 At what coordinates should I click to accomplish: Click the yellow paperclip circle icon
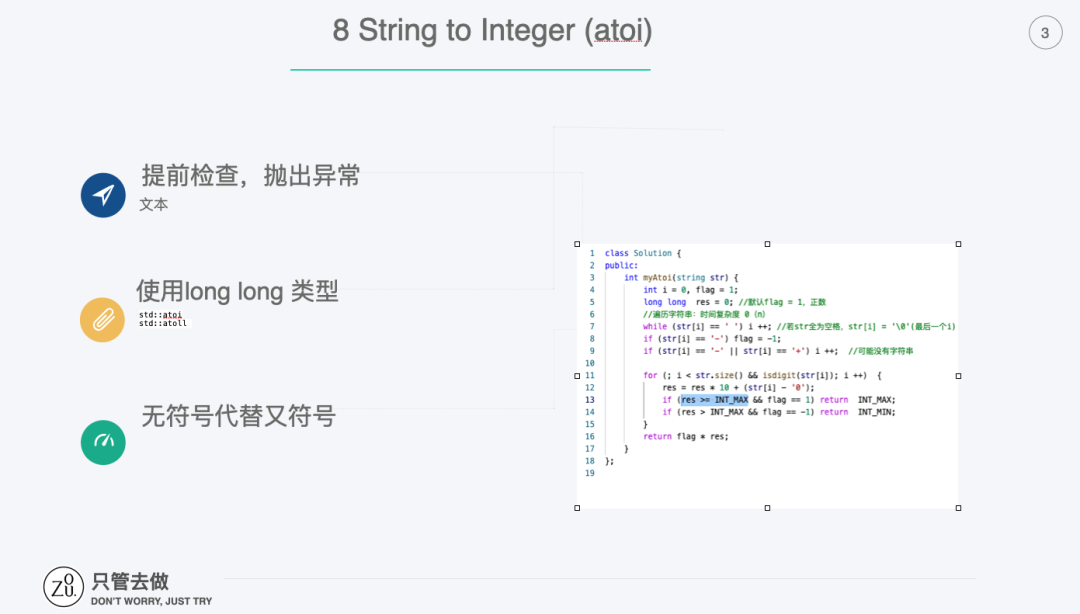[103, 320]
